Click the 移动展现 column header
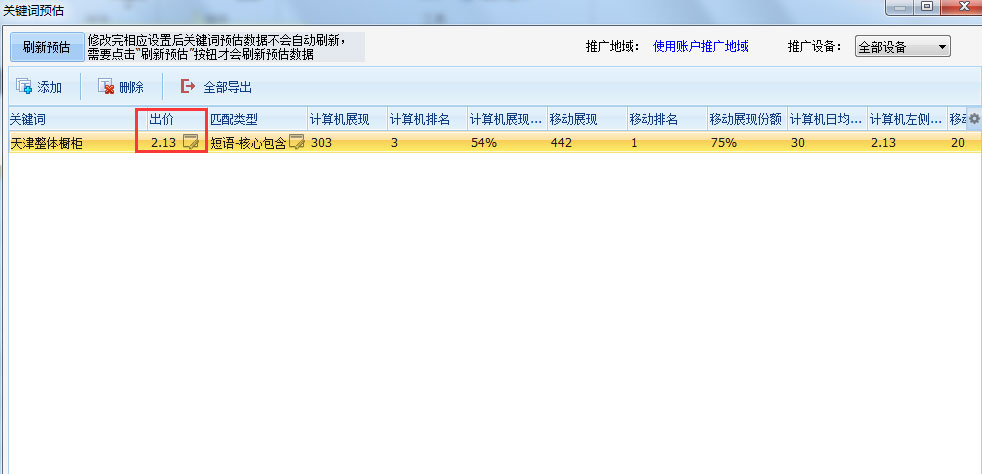The image size is (982, 474). tap(585, 119)
